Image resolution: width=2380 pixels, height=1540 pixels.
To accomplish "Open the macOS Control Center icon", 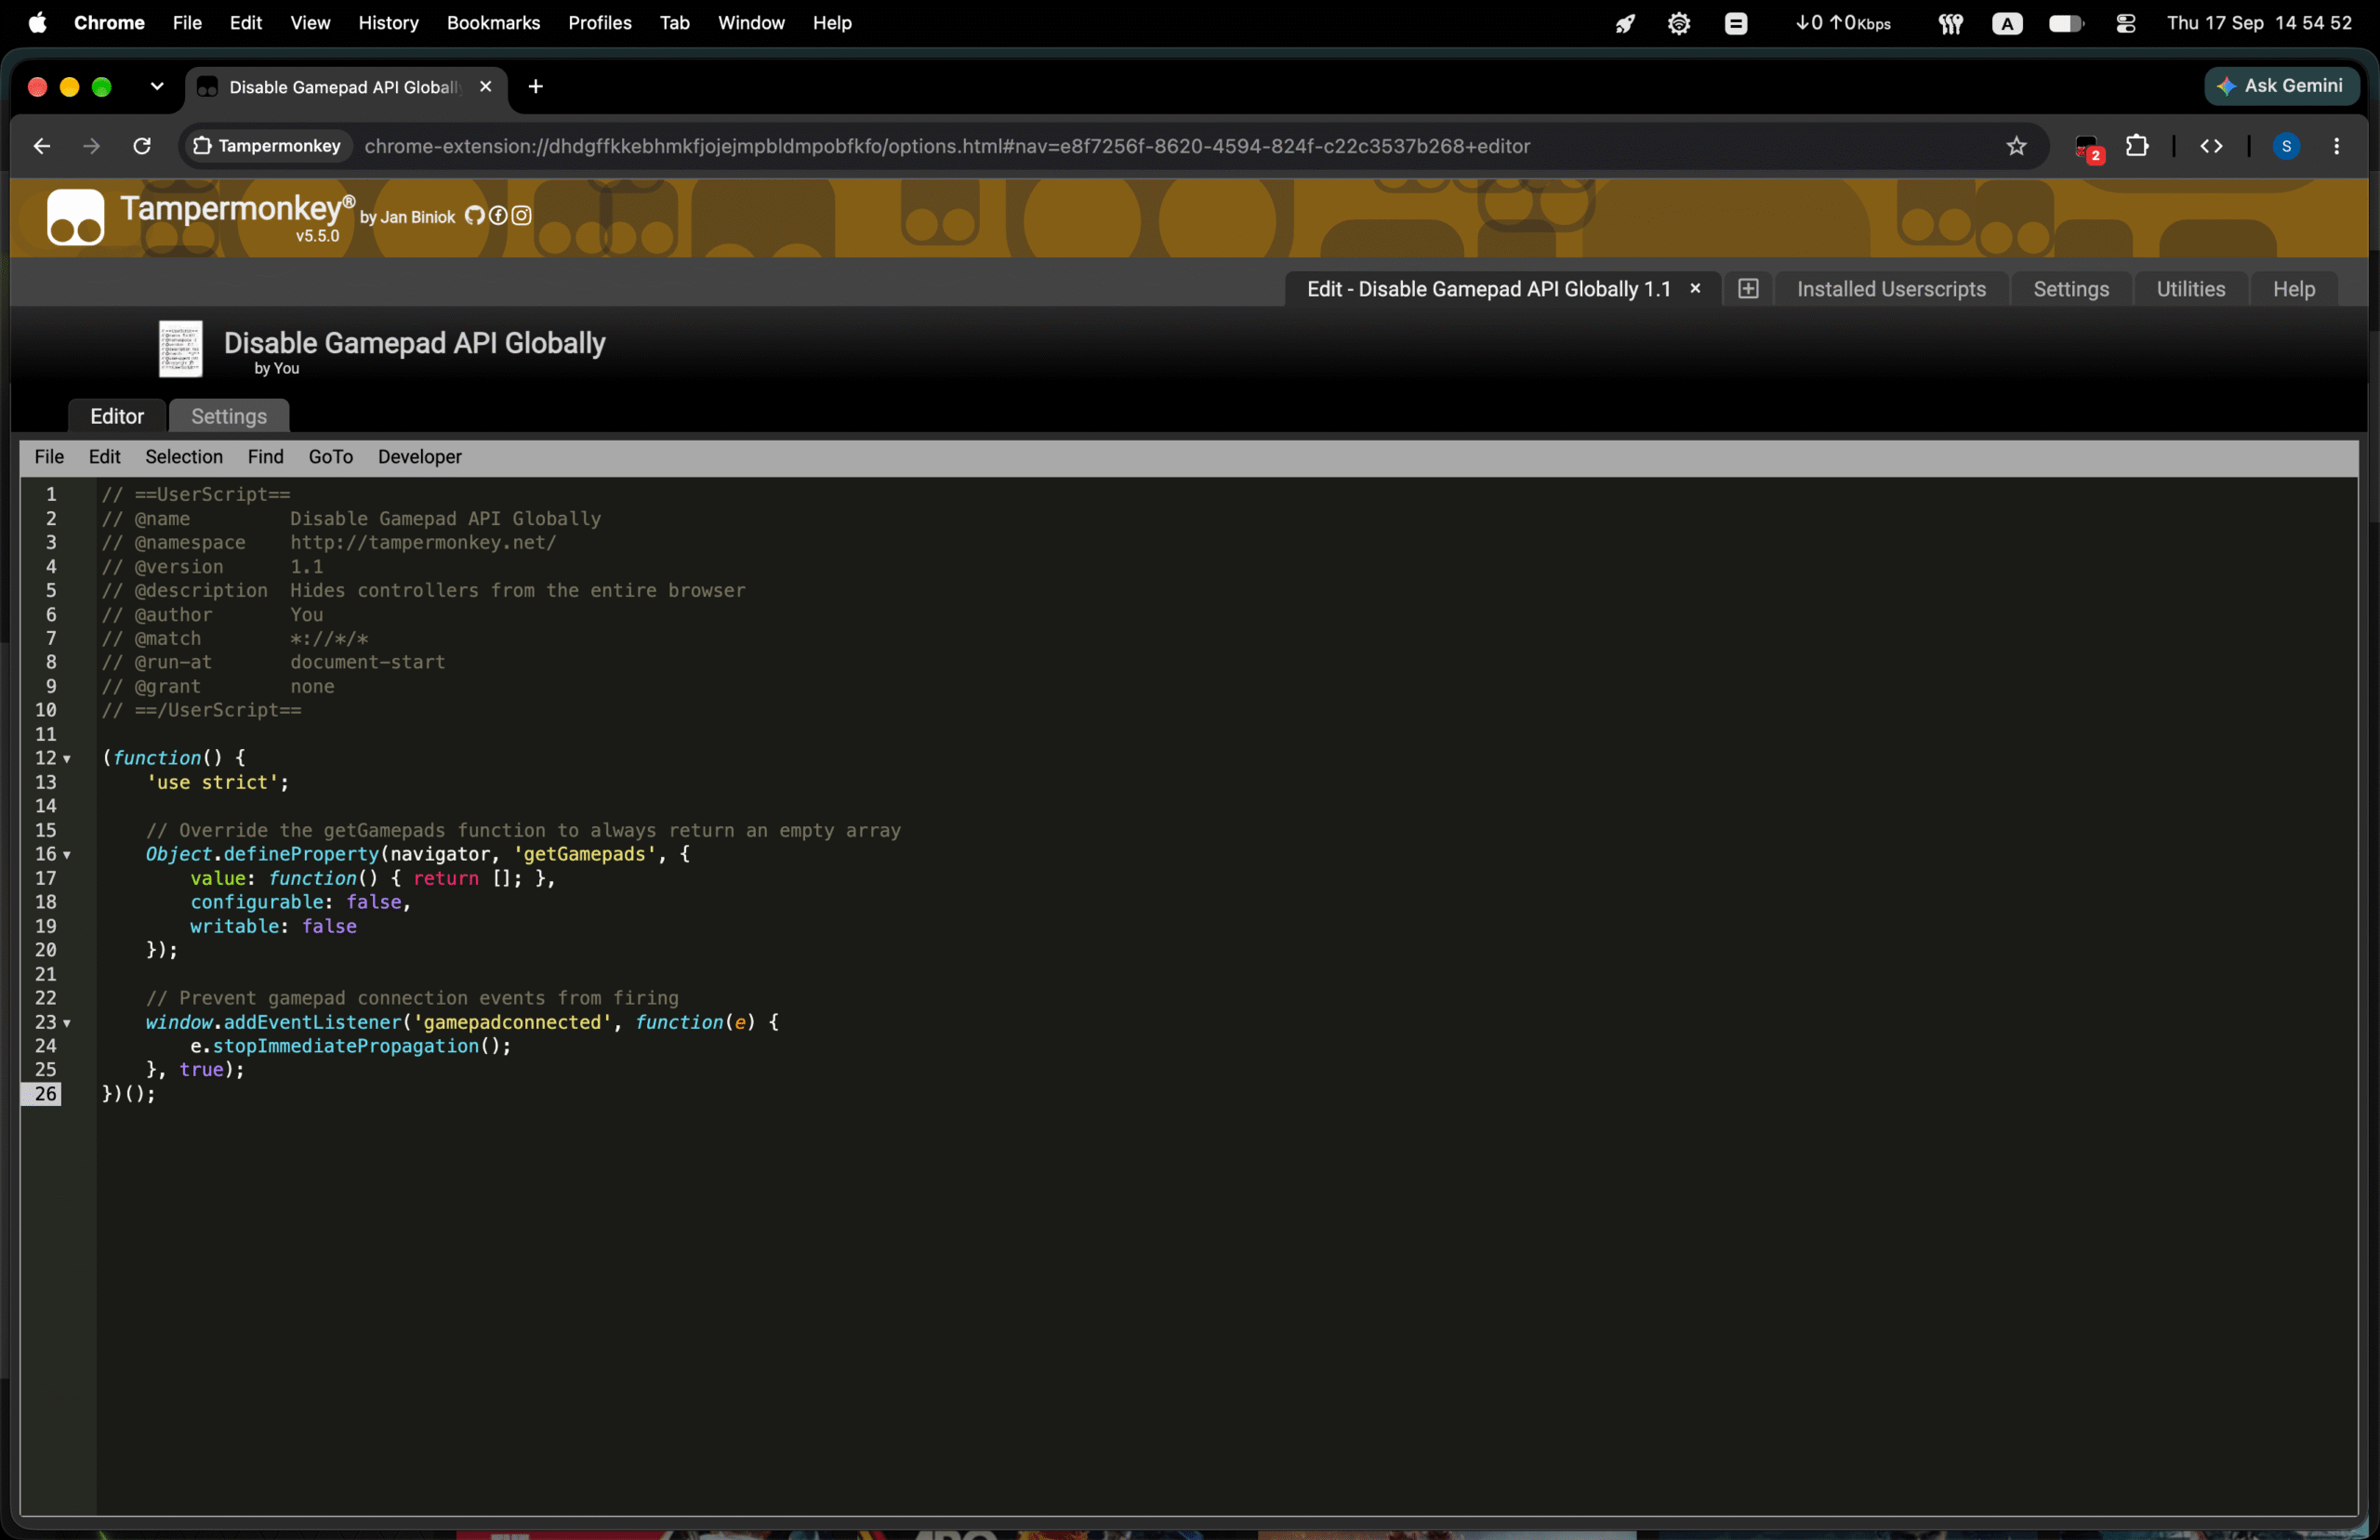I will (2126, 23).
